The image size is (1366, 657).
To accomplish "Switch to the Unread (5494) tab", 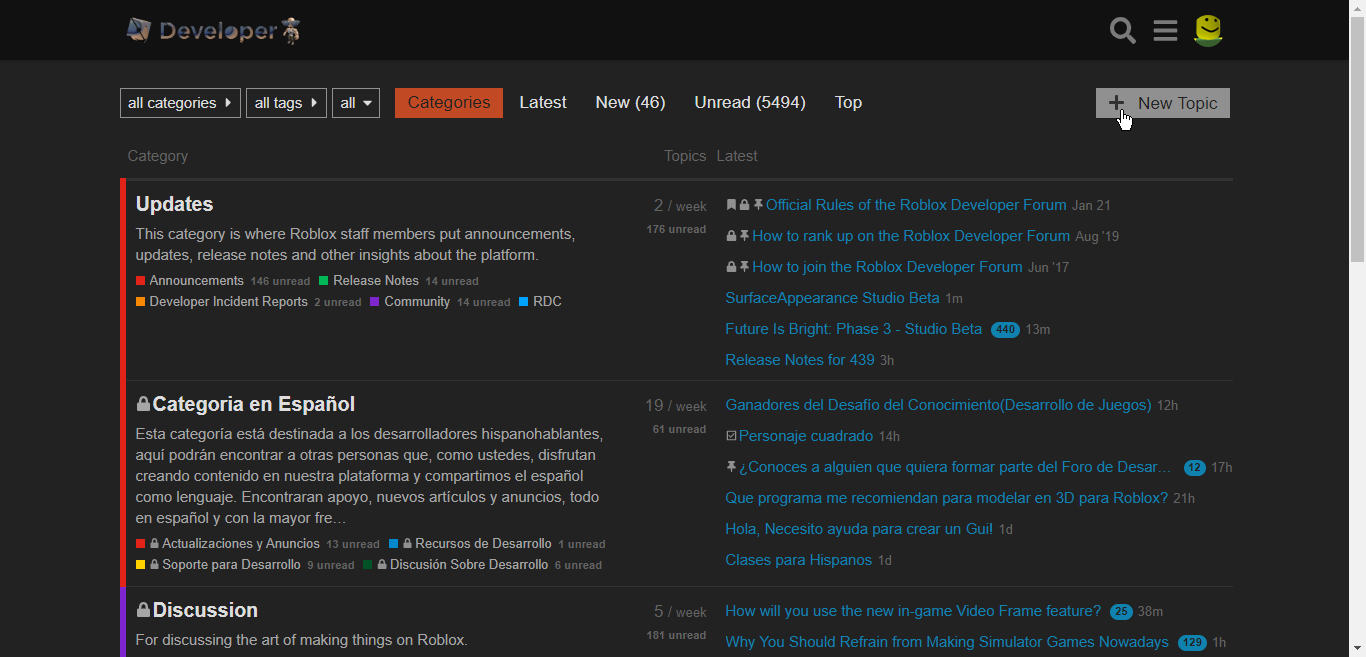I will tap(750, 103).
